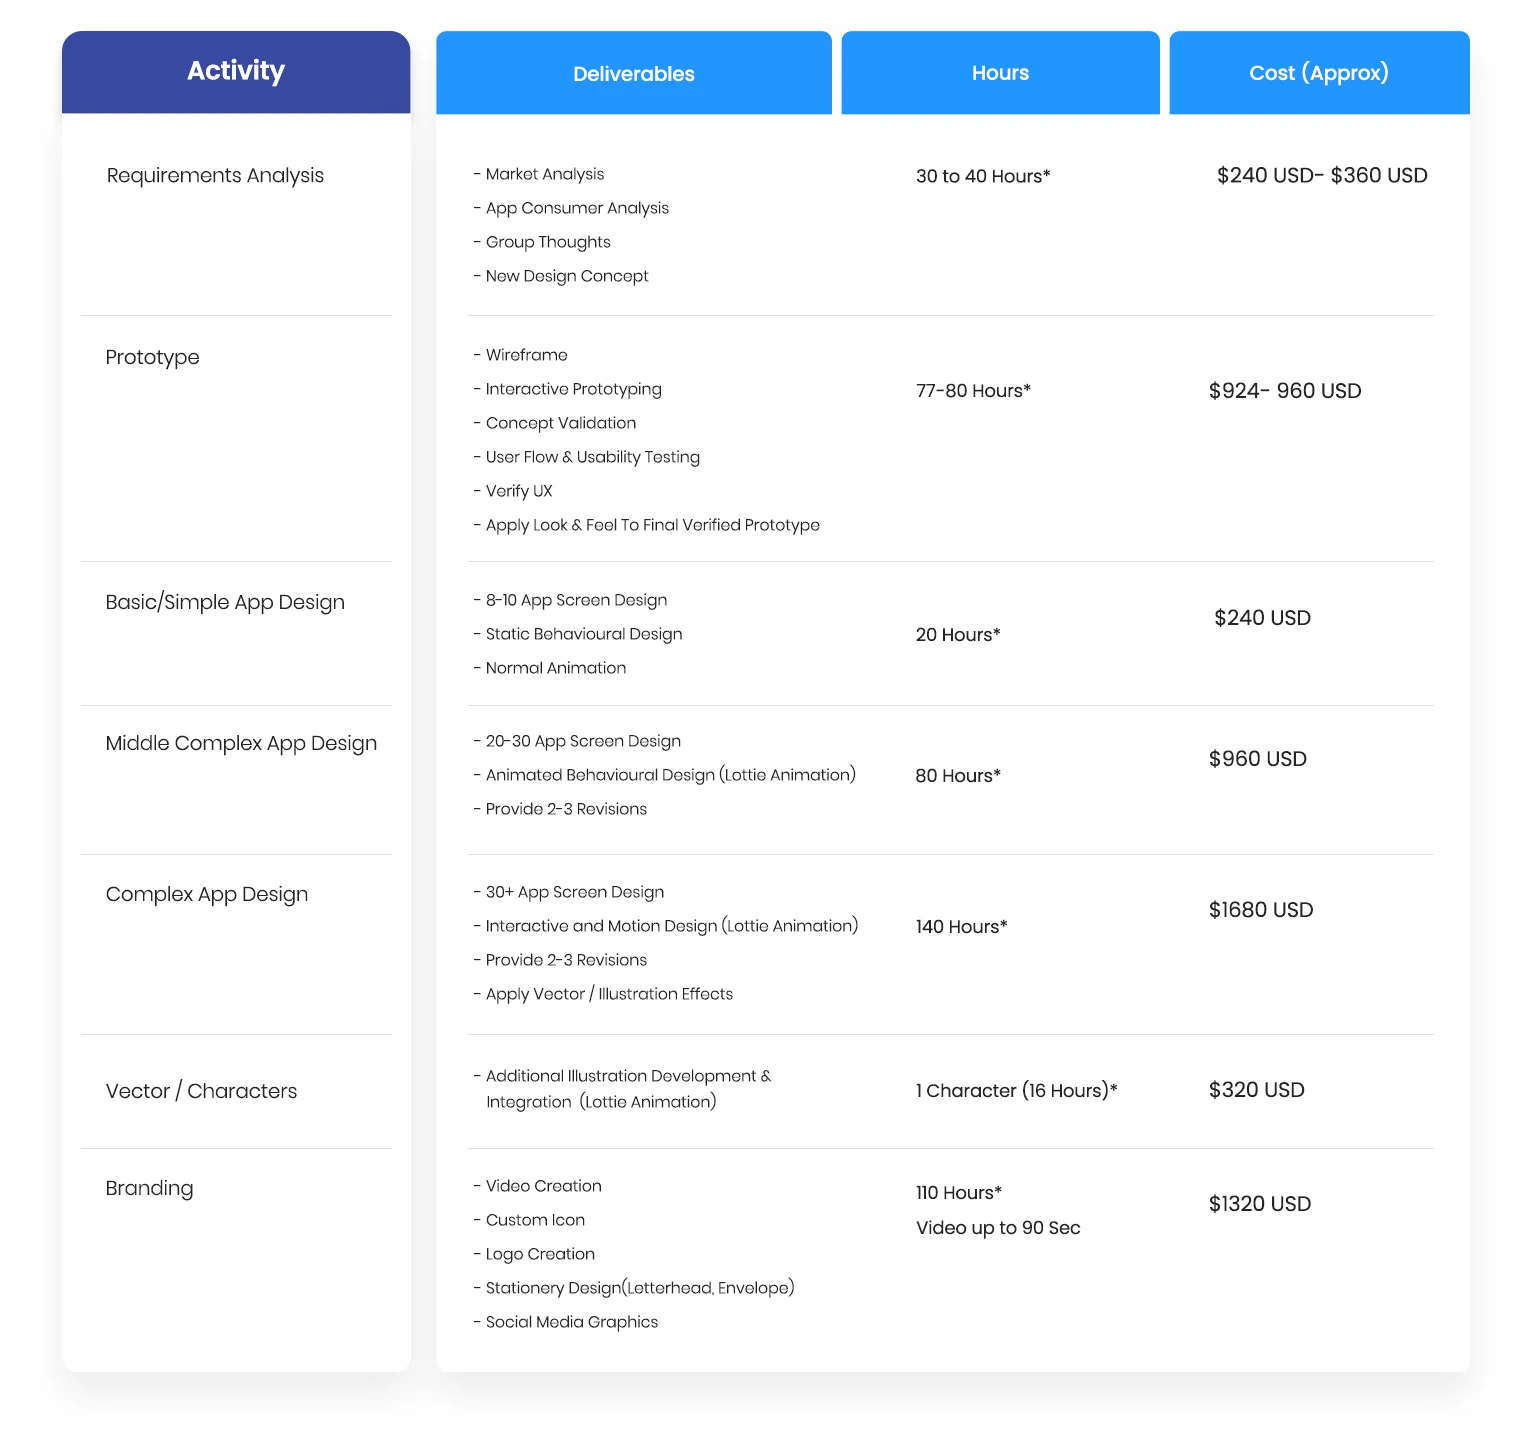The height and width of the screenshot is (1432, 1530).
Task: Click the Vector / Characters activity
Action: point(201,1092)
